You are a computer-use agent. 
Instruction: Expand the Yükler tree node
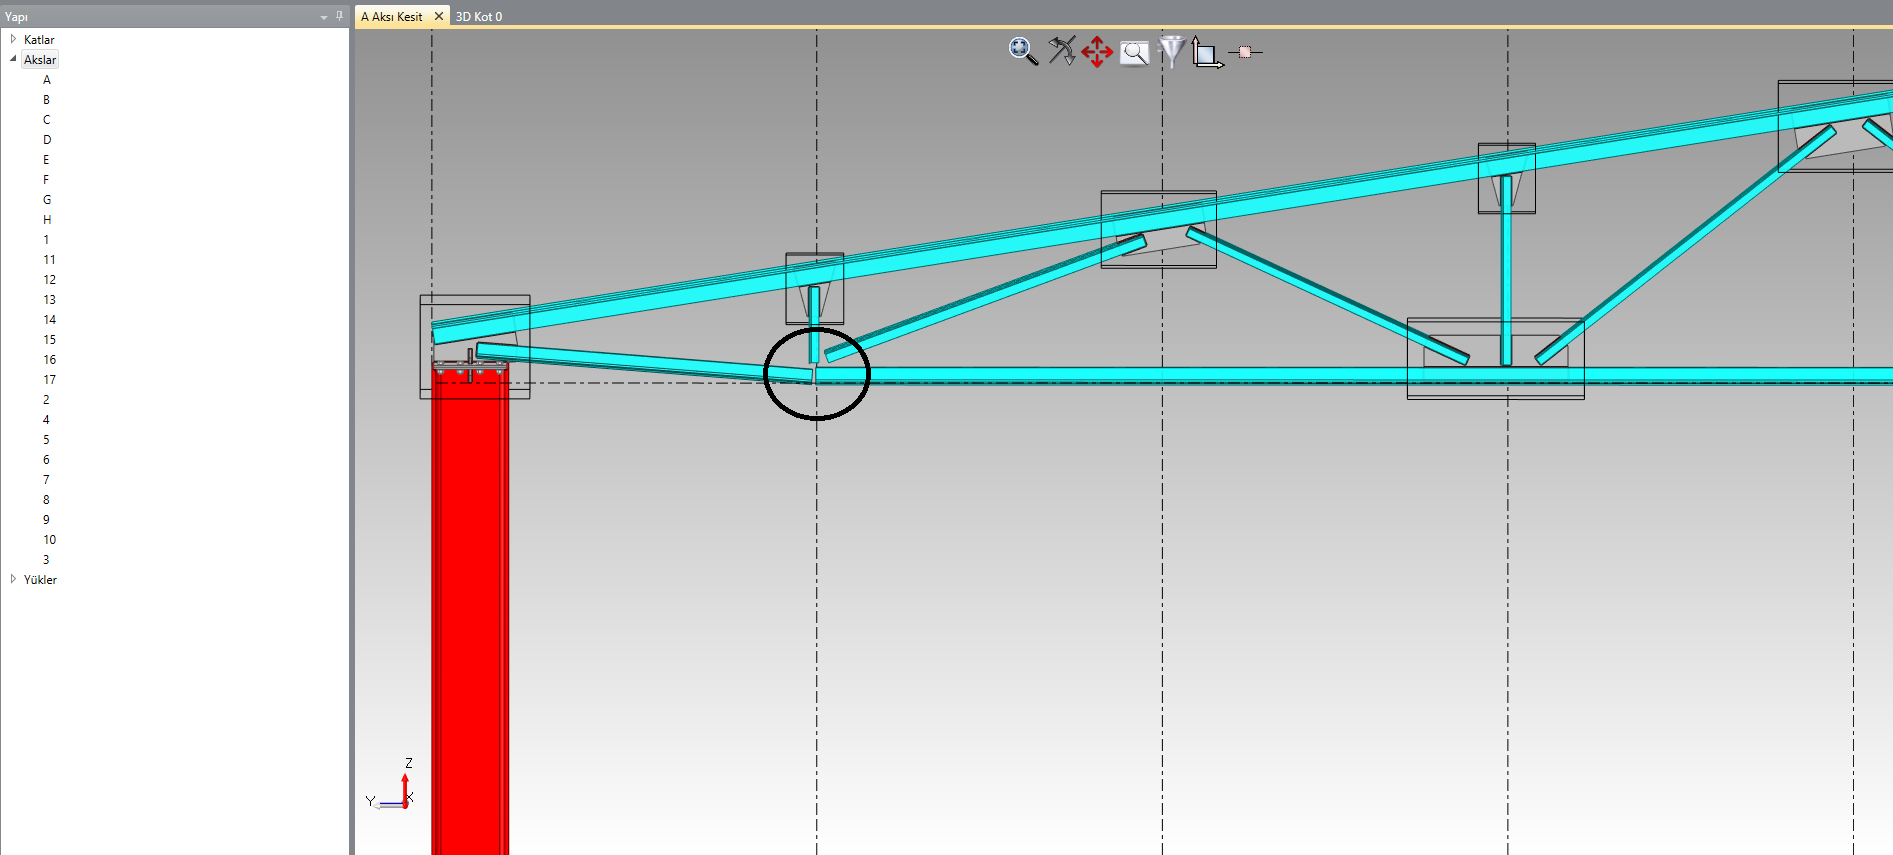(x=13, y=579)
